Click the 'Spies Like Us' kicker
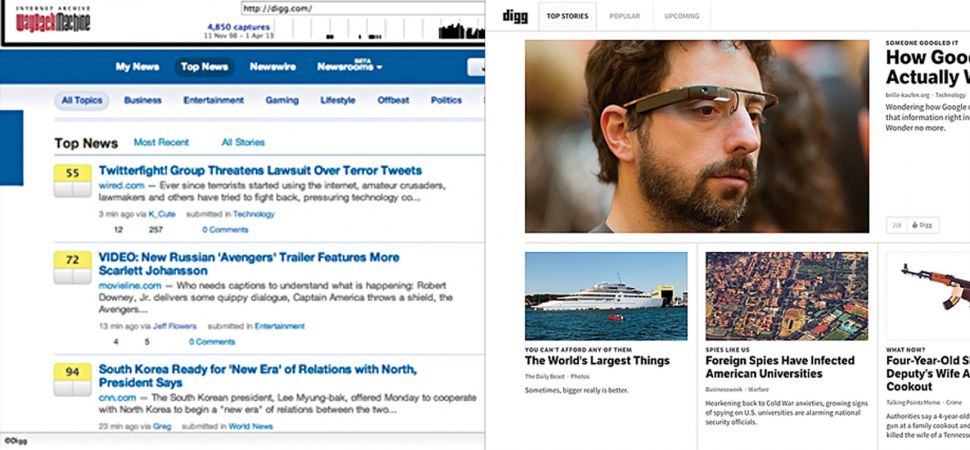This screenshot has width=970, height=450. [728, 350]
